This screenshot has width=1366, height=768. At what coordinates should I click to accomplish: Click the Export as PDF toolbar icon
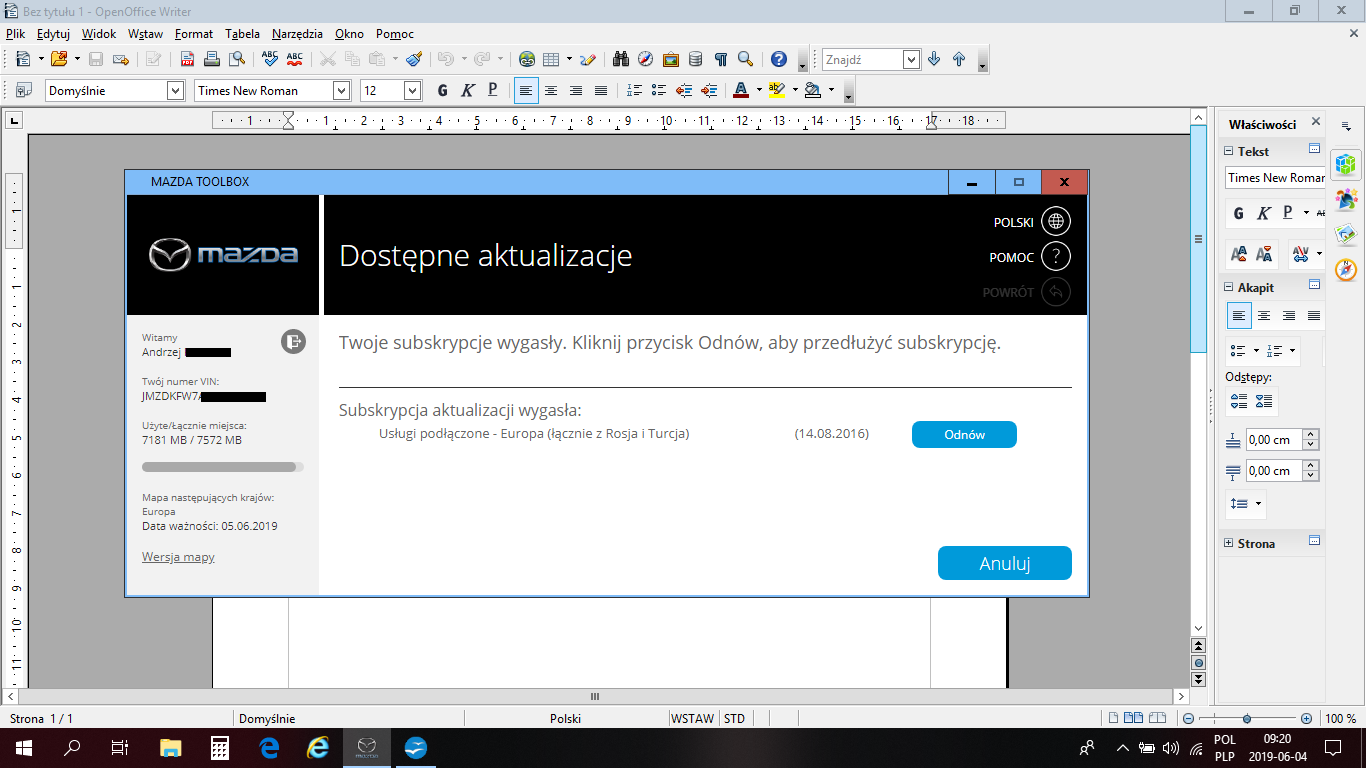click(187, 59)
